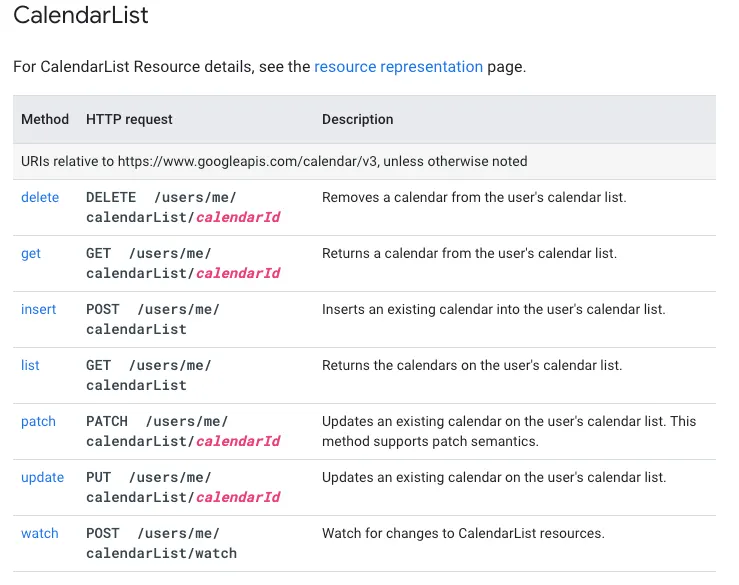Click the DELETE request path text
739x585 pixels.
[183, 207]
